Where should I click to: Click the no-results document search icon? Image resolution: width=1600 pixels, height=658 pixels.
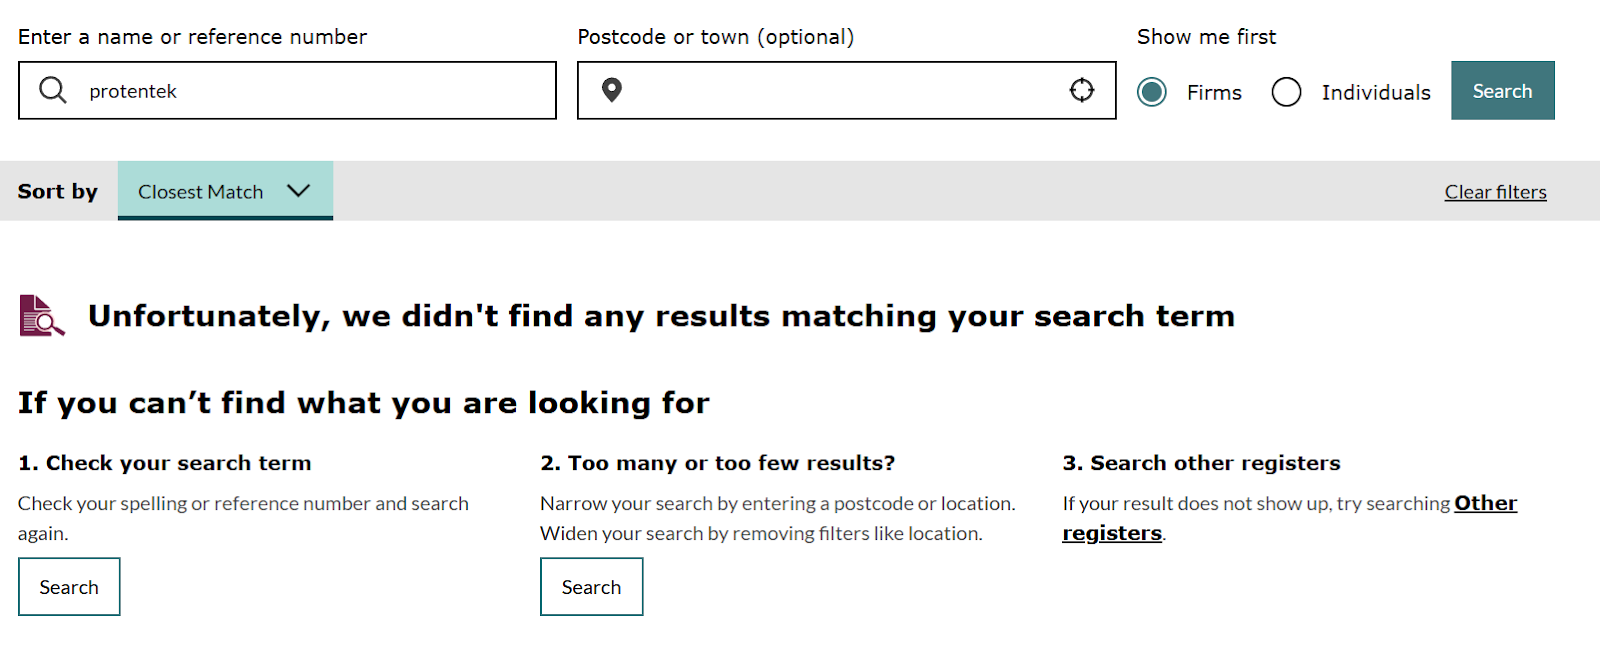[x=42, y=316]
